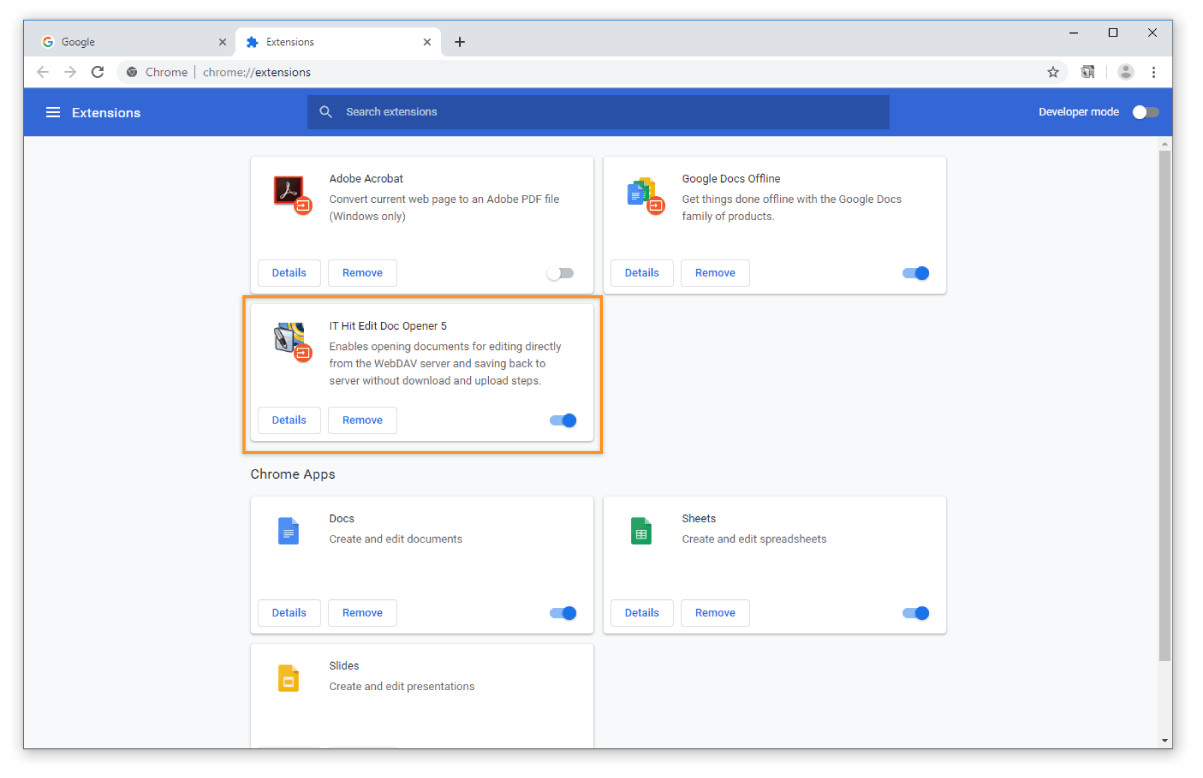Select the Extensions tab
The image size is (1203, 778).
coord(338,42)
